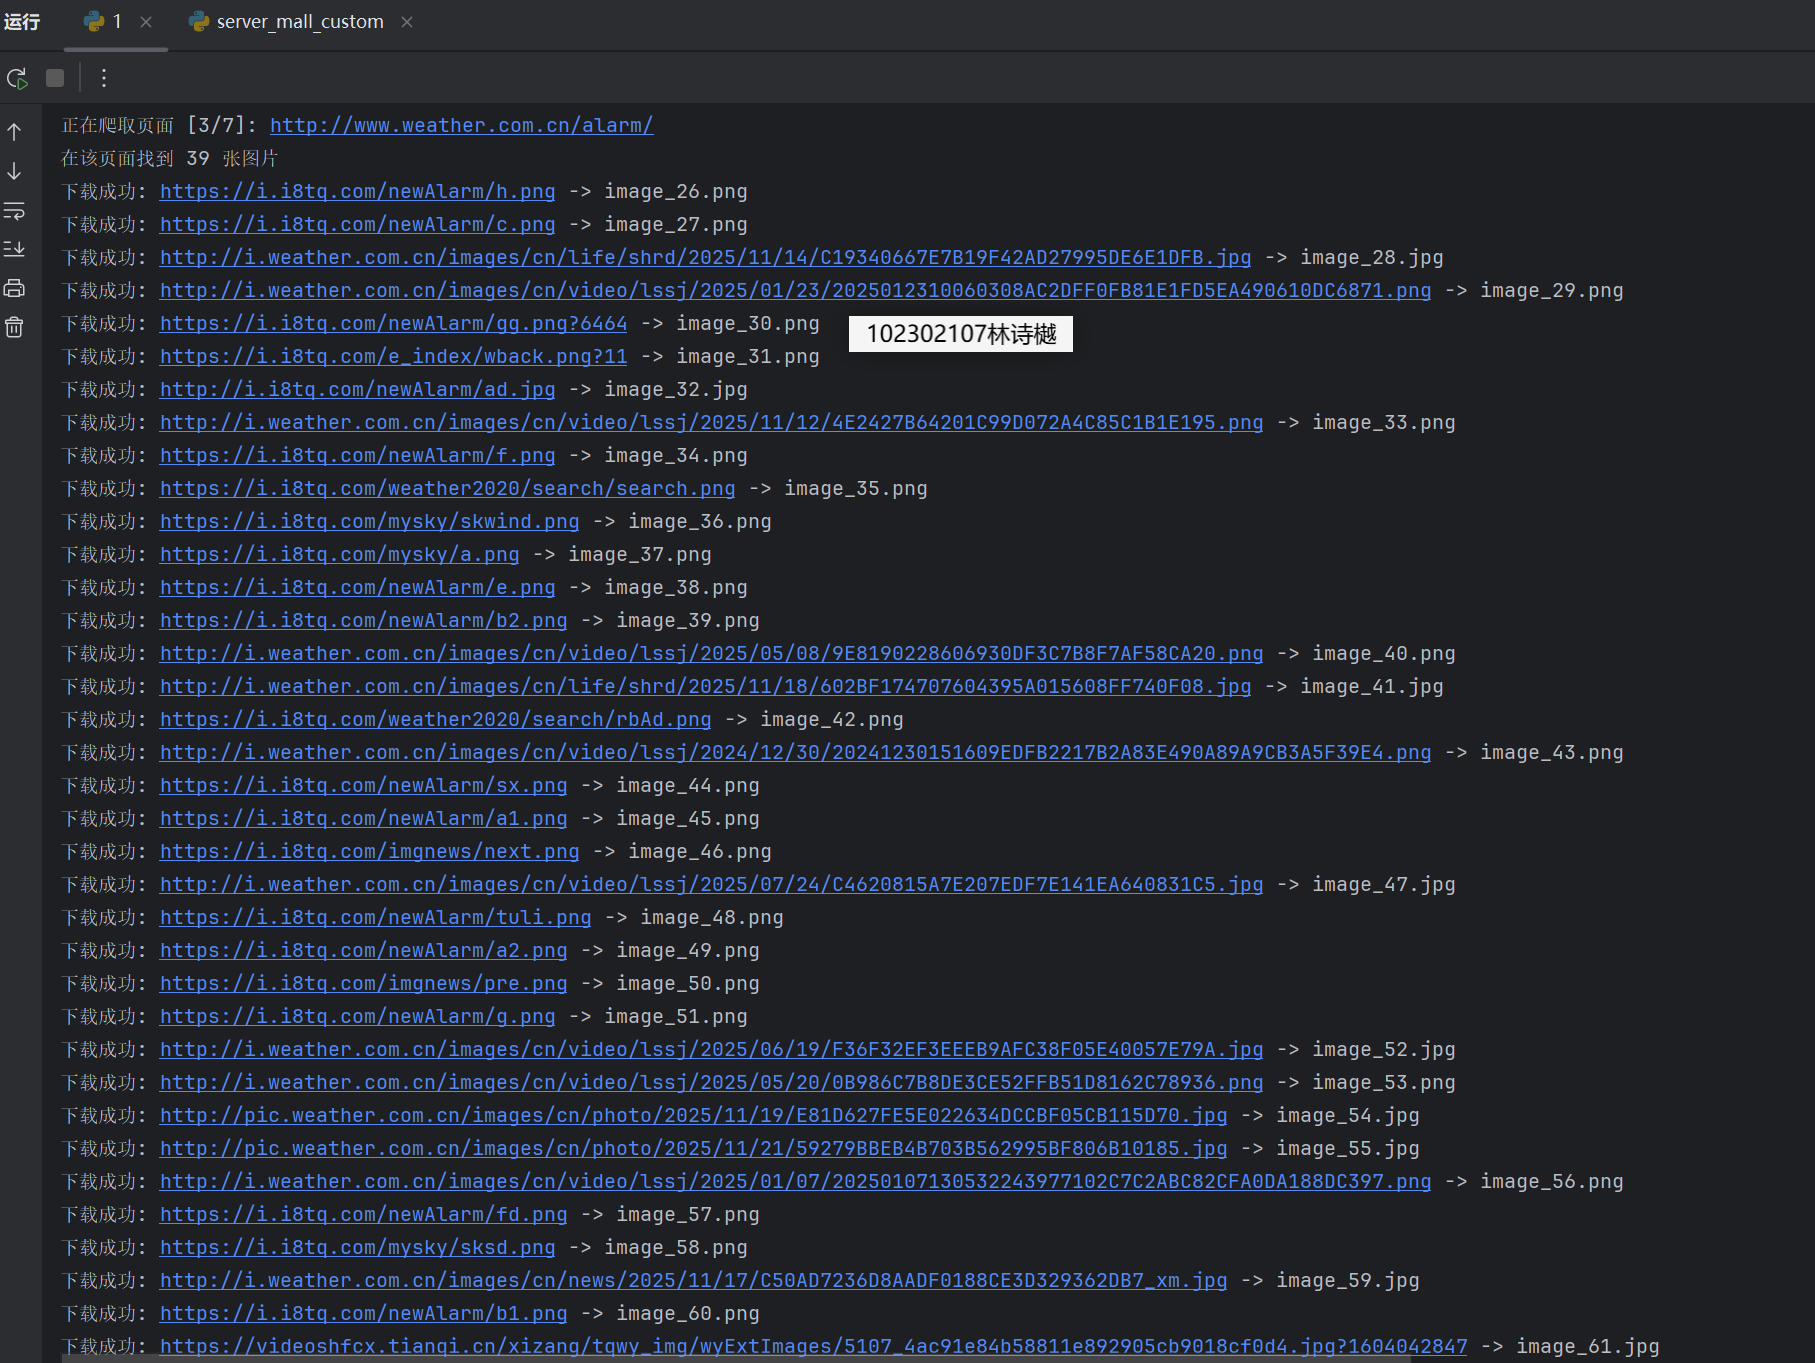Open the newAlarm/tuli.png link
Screen dimensions: 1815x1363
click(x=375, y=917)
